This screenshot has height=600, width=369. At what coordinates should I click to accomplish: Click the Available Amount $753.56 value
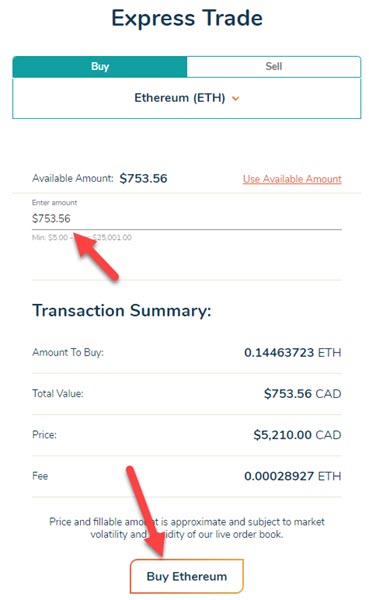[144, 178]
